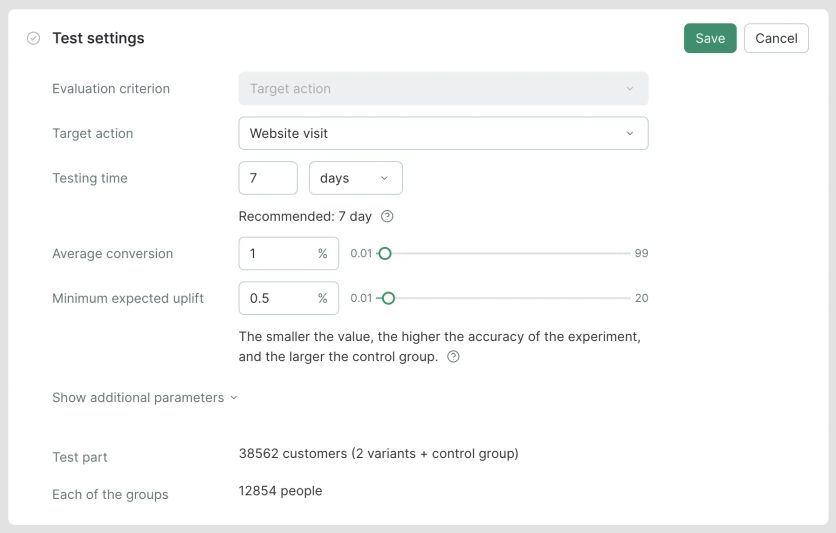
Task: Open the days unit dropdown
Action: pyautogui.click(x=355, y=178)
